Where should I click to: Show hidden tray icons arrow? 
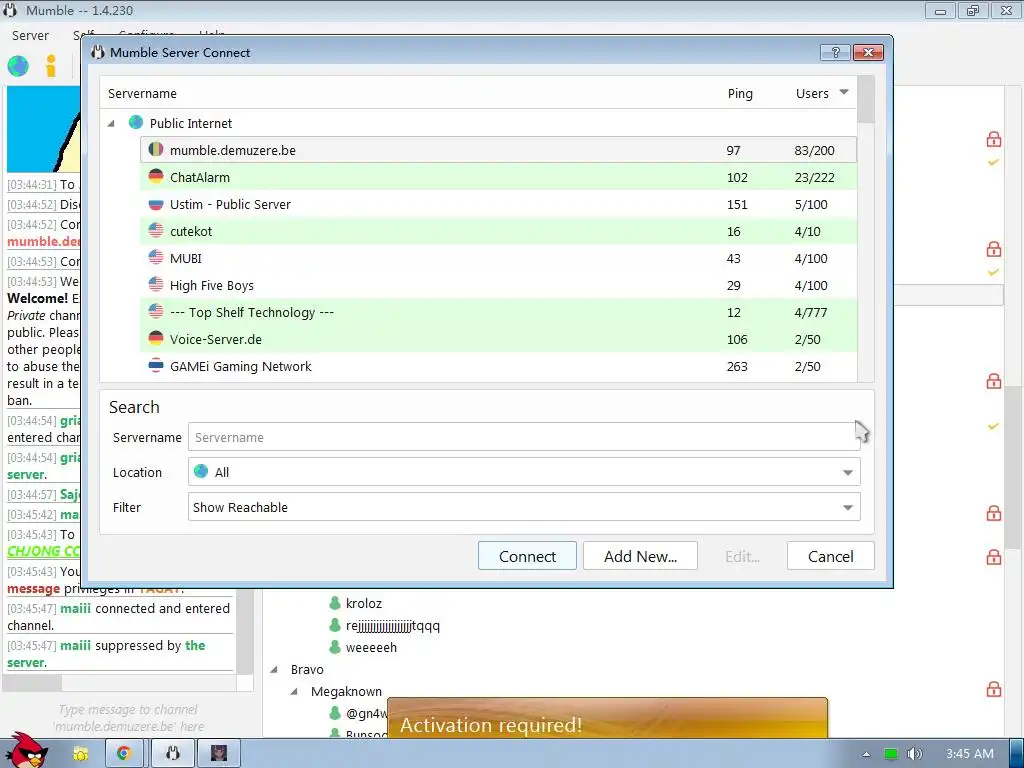866,754
